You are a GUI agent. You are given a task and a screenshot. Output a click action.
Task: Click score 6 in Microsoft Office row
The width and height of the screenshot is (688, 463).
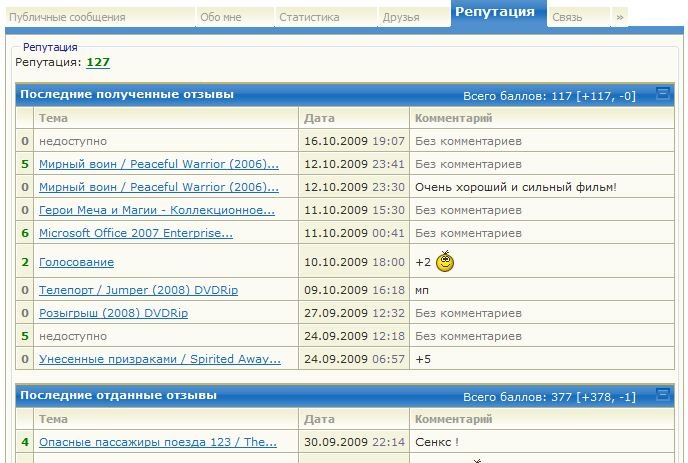(25, 233)
